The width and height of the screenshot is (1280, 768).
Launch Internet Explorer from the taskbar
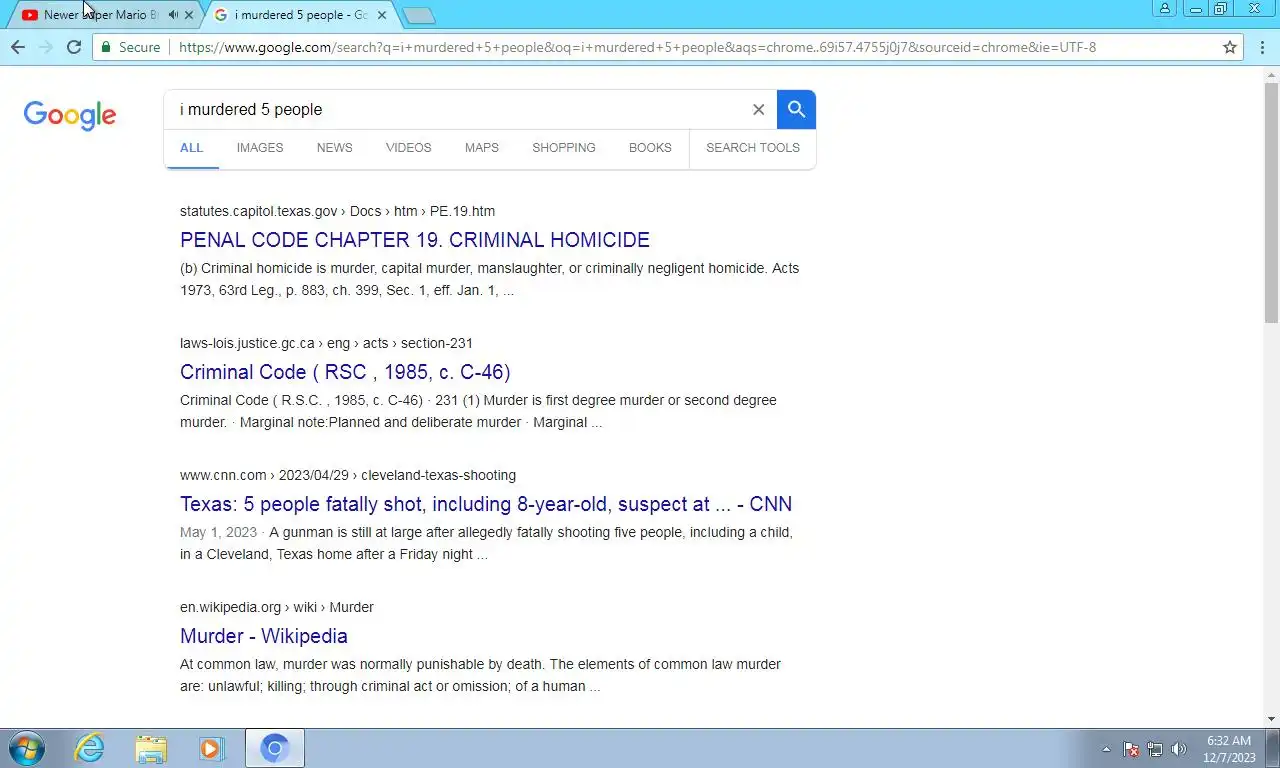[x=90, y=748]
